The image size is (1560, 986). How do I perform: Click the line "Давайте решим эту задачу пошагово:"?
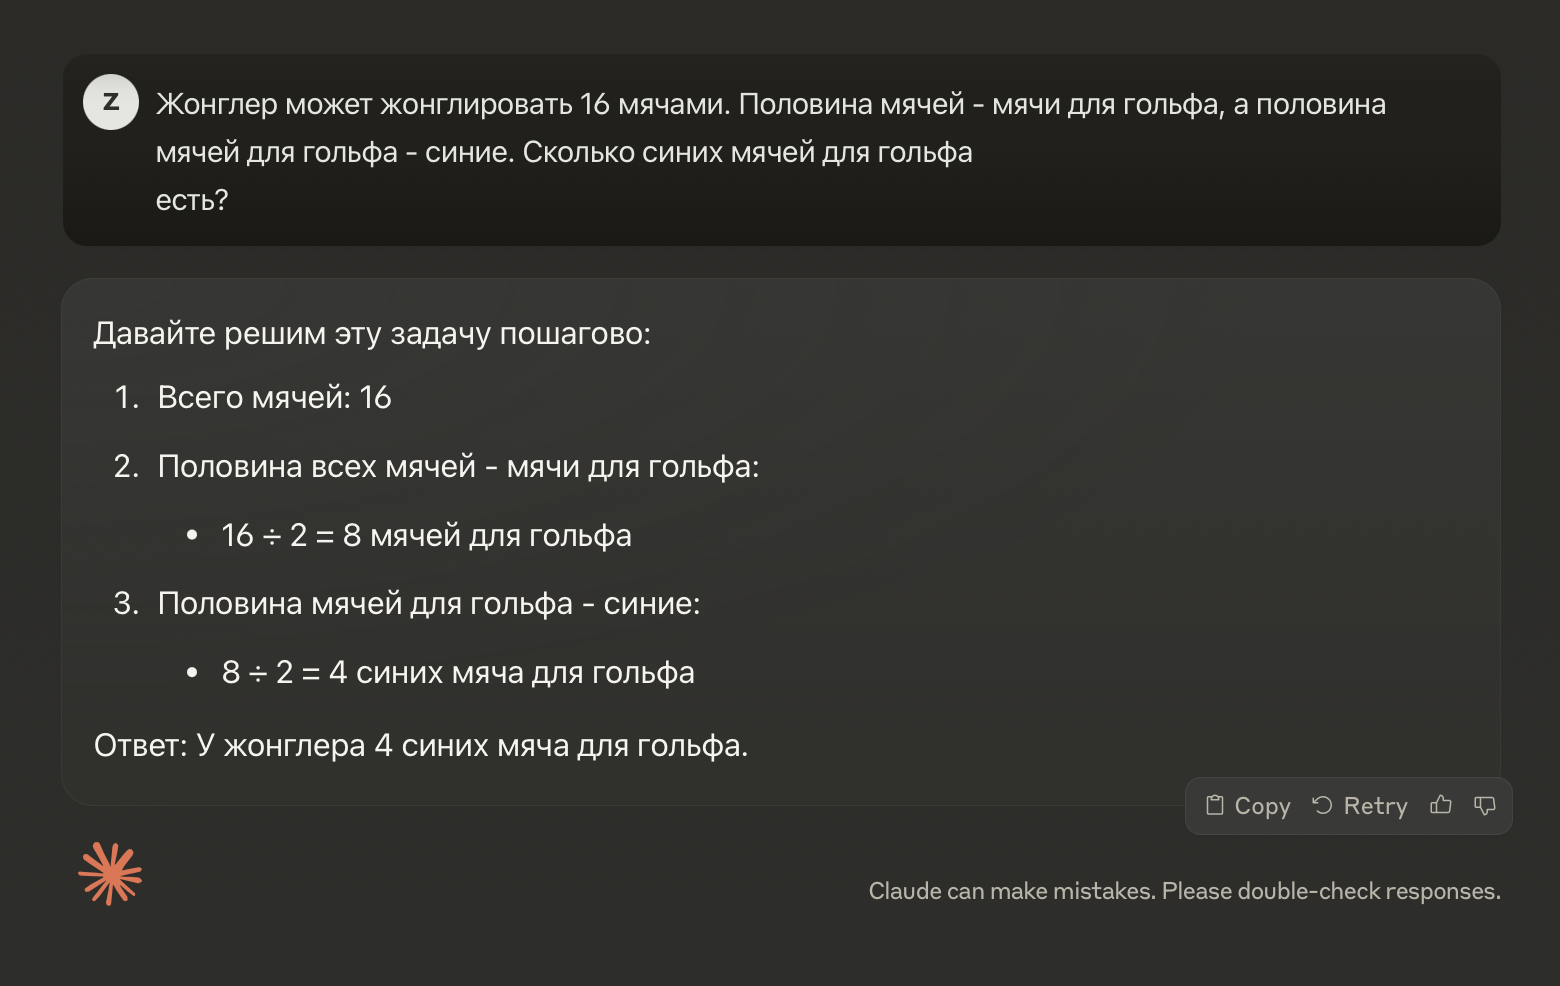click(372, 333)
